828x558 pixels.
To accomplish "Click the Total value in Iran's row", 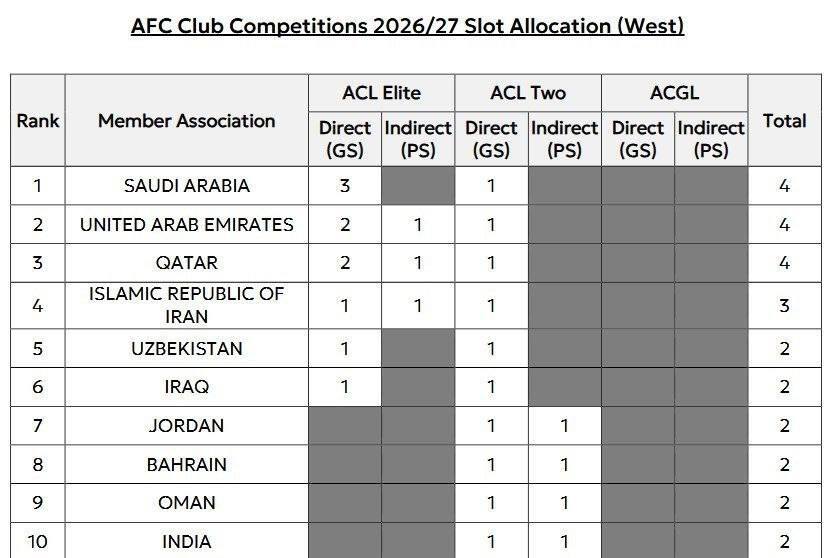I will tap(784, 305).
